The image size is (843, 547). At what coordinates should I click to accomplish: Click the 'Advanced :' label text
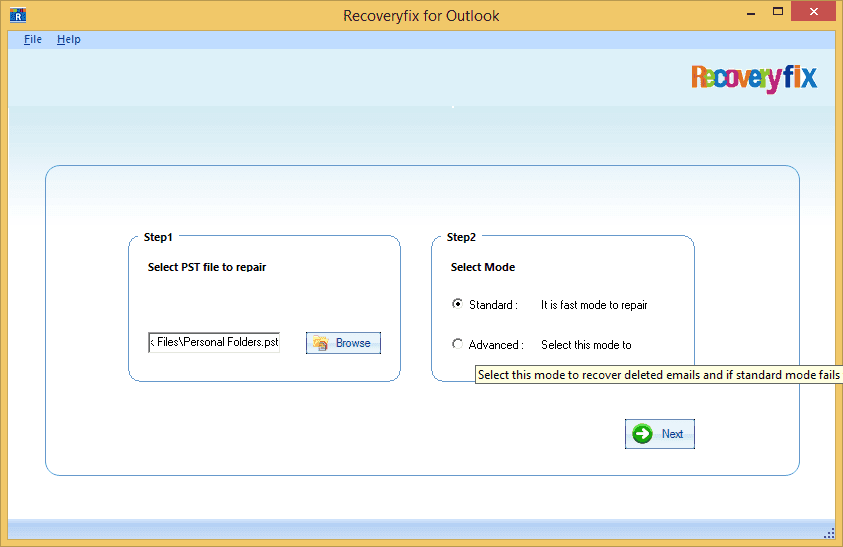point(496,345)
